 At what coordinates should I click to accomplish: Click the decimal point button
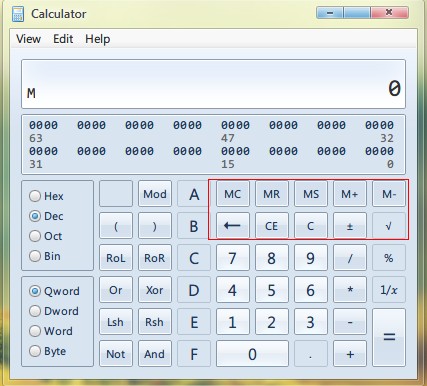(x=311, y=354)
